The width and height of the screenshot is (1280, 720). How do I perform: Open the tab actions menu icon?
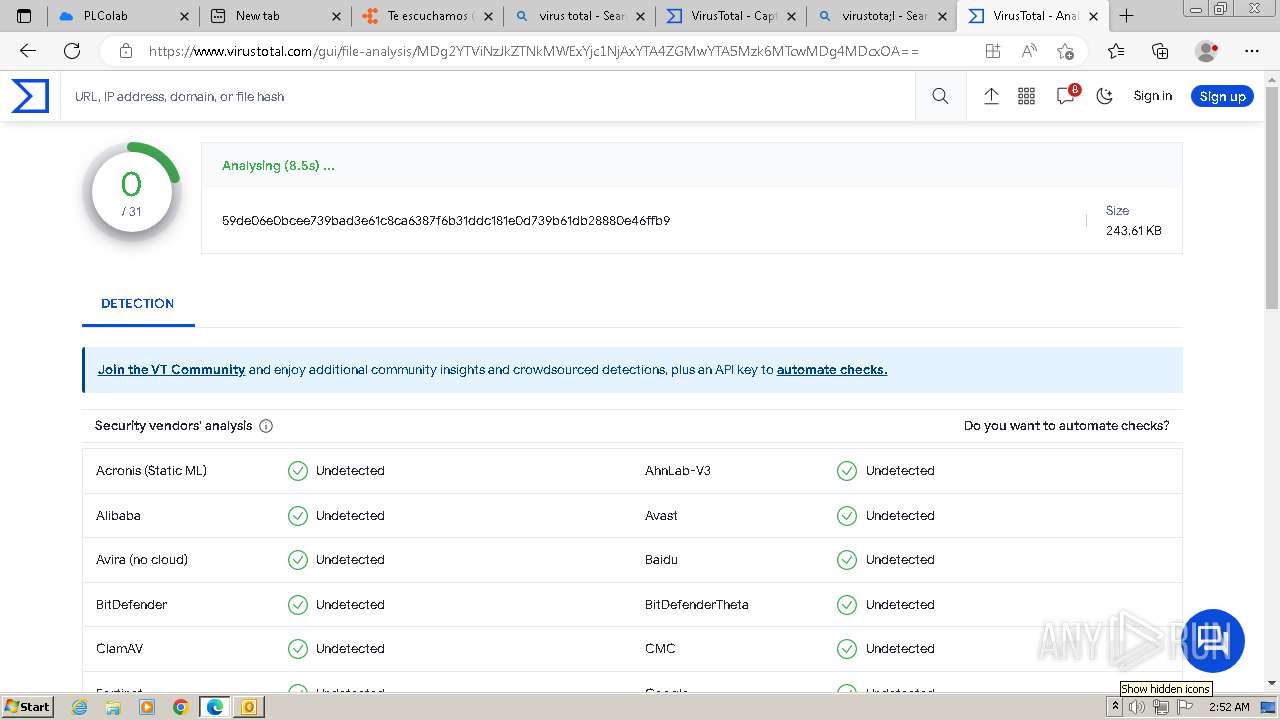pos(24,16)
